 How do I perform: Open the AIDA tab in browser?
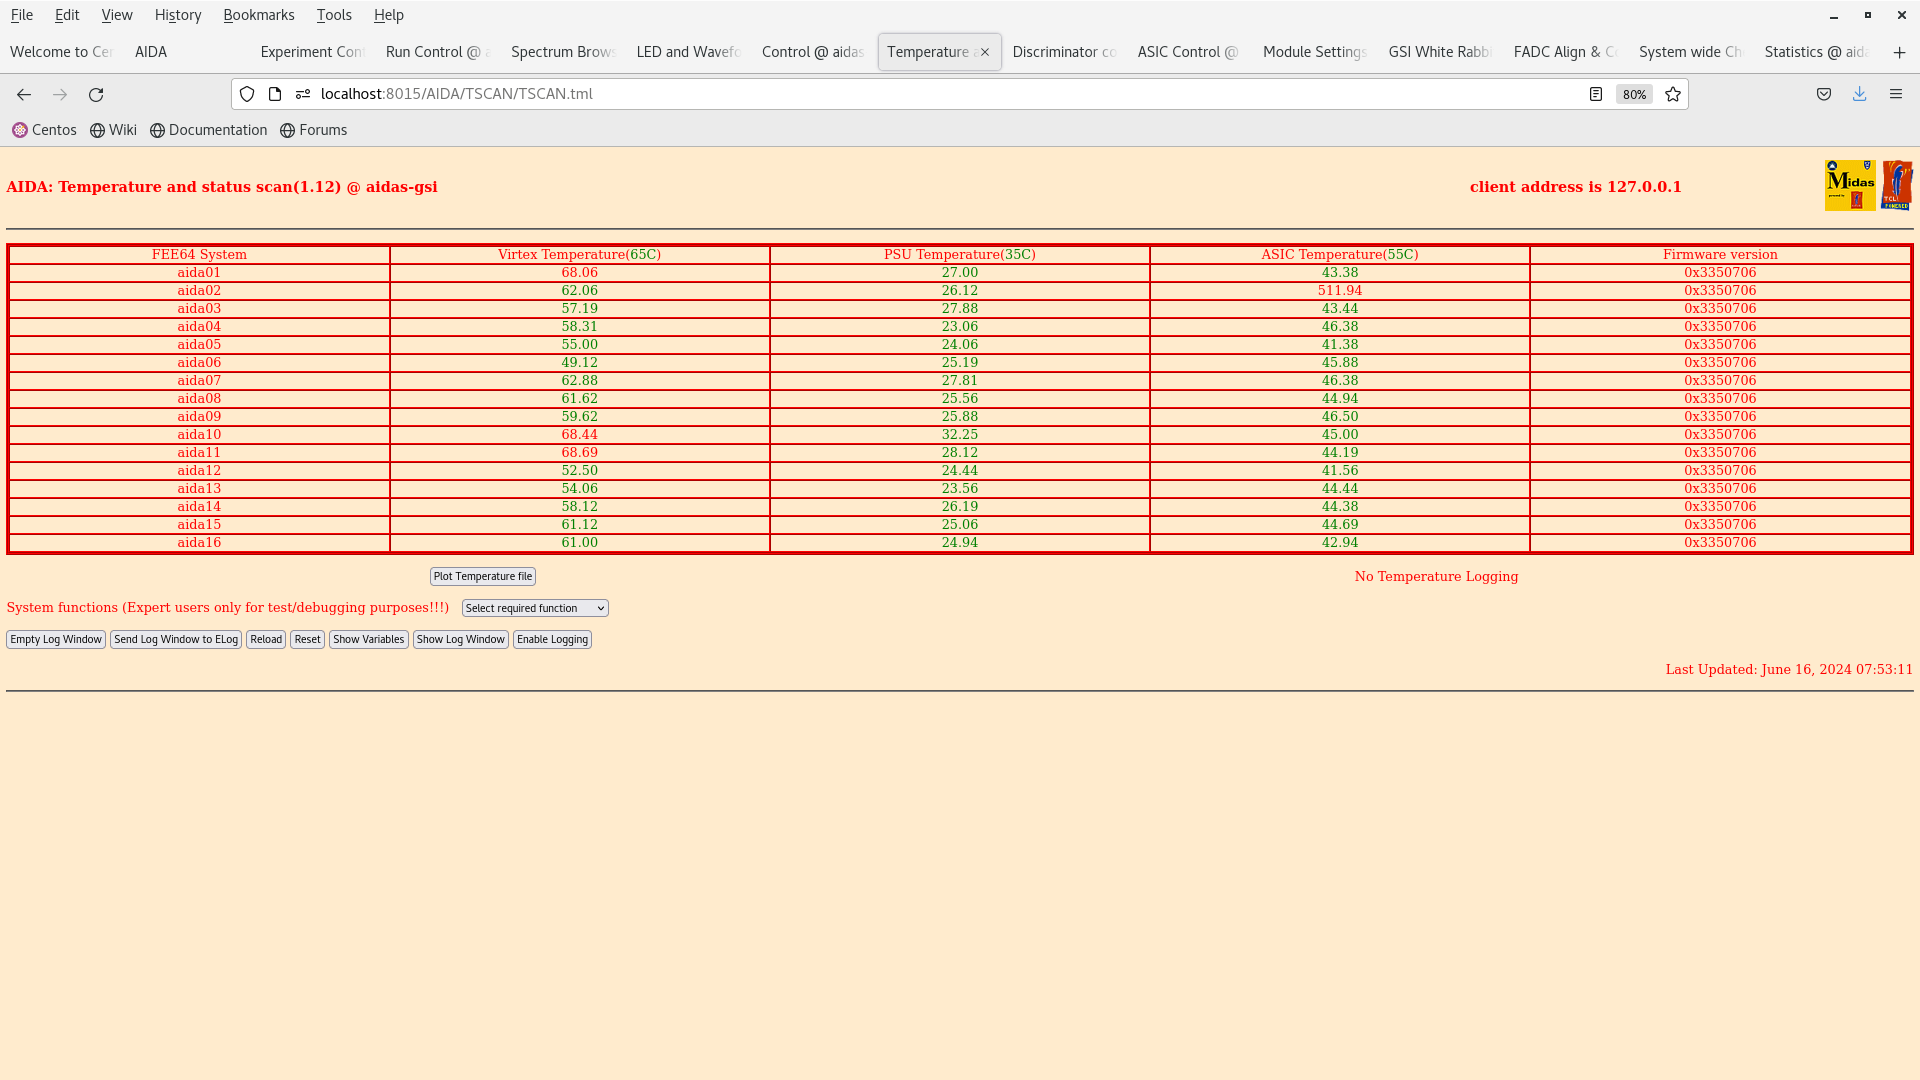tap(150, 51)
